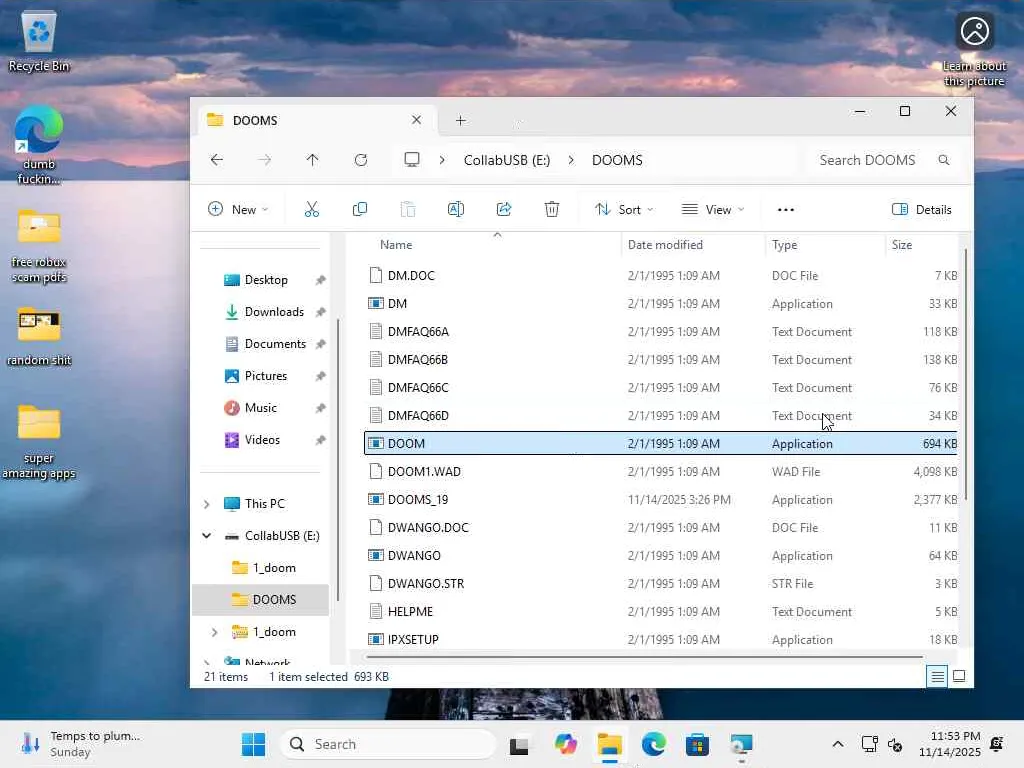Click the Share icon in toolbar
The width and height of the screenshot is (1024, 768).
pos(504,210)
